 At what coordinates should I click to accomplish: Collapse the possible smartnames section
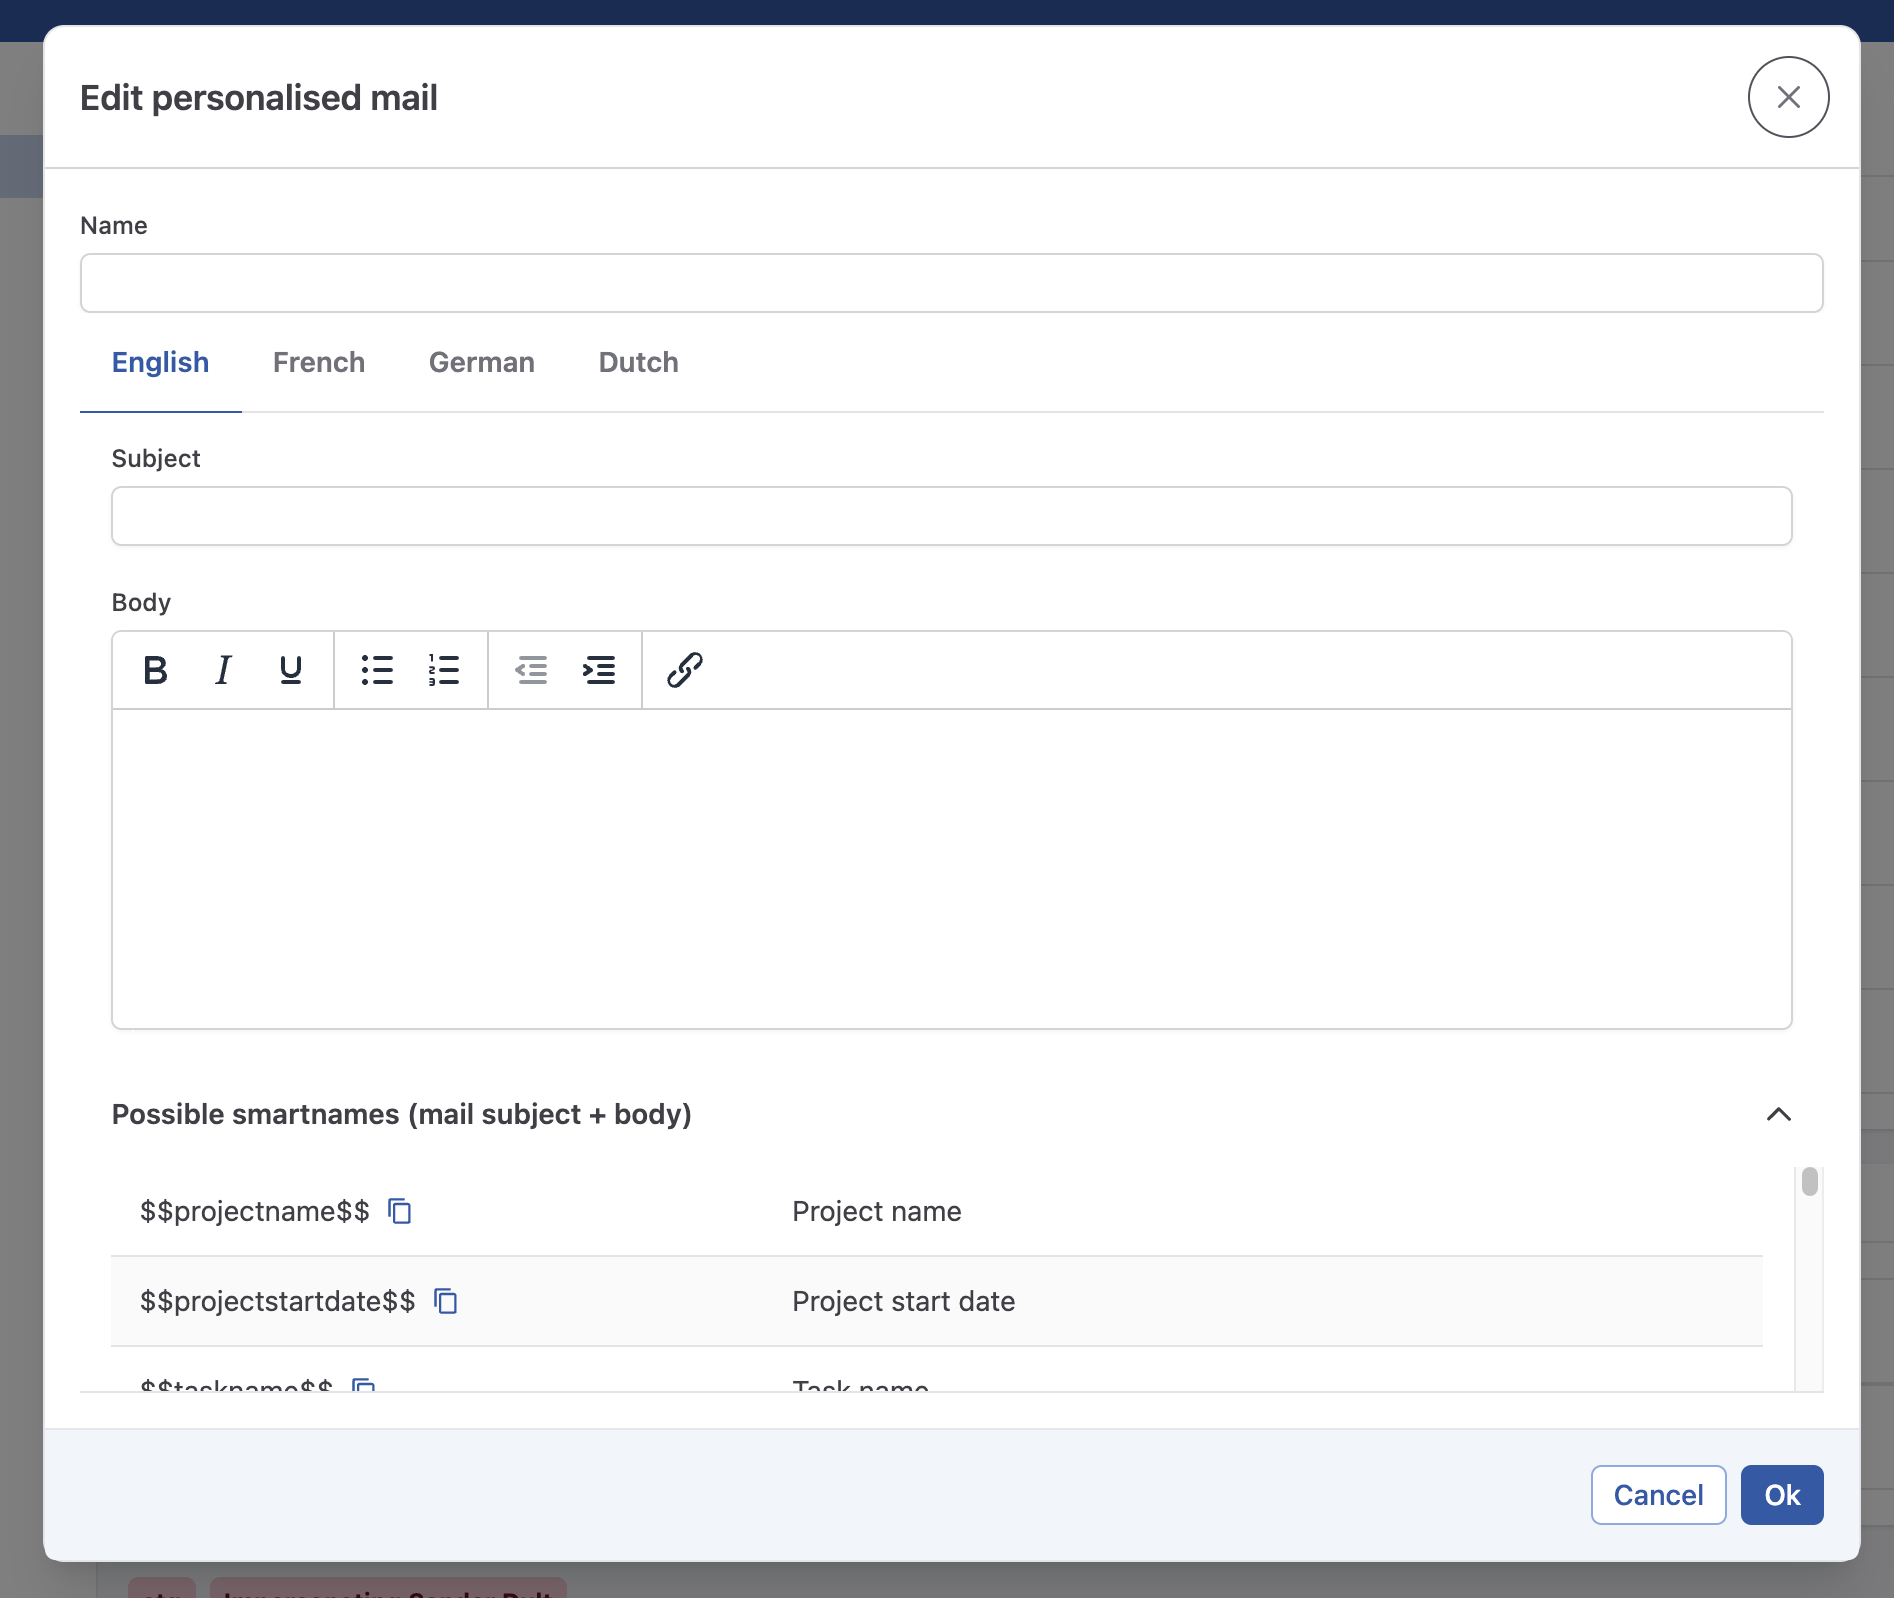point(1778,1115)
